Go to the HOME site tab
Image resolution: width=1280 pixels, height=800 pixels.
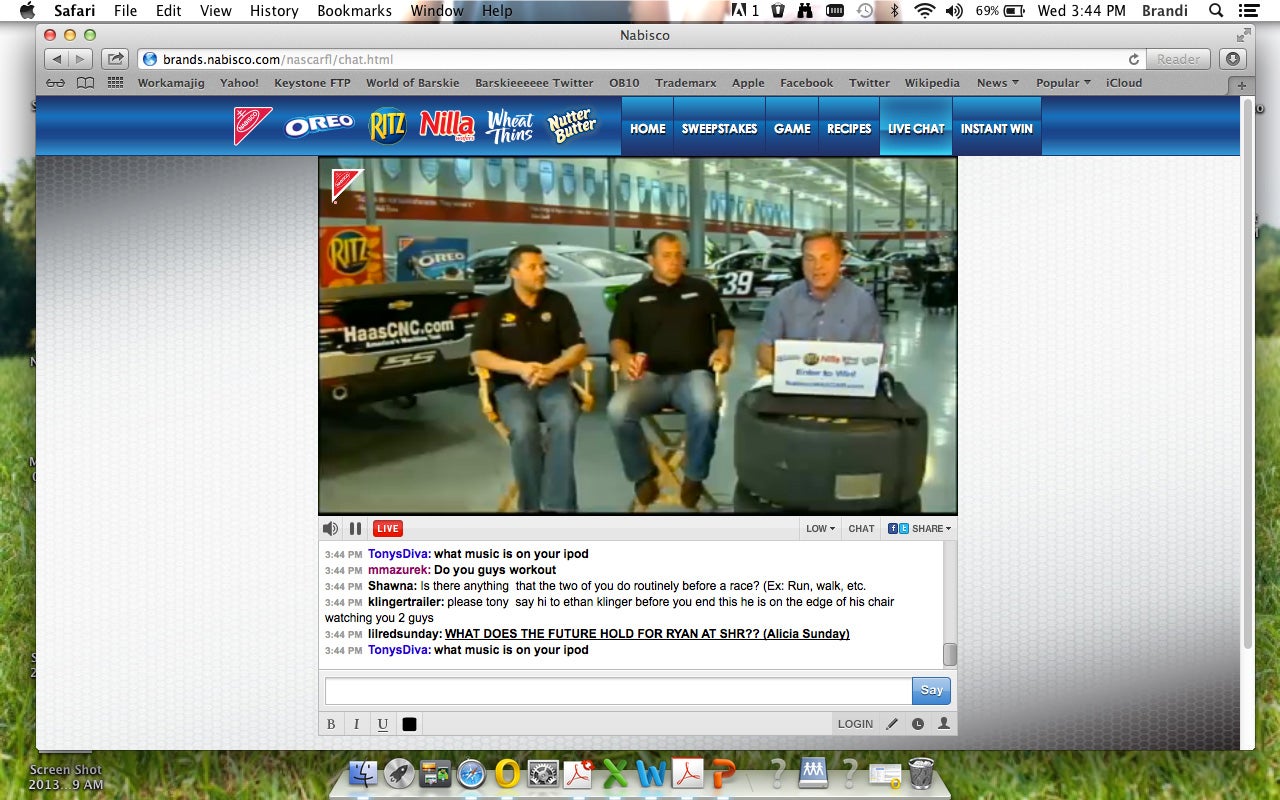click(648, 128)
